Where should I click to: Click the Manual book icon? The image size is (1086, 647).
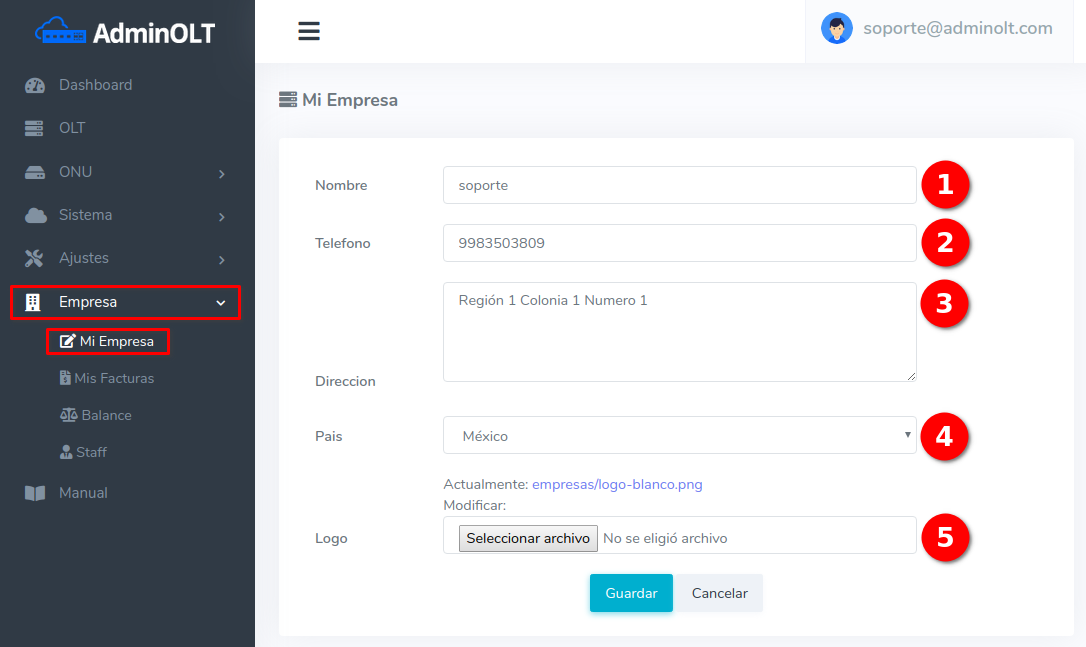(35, 493)
